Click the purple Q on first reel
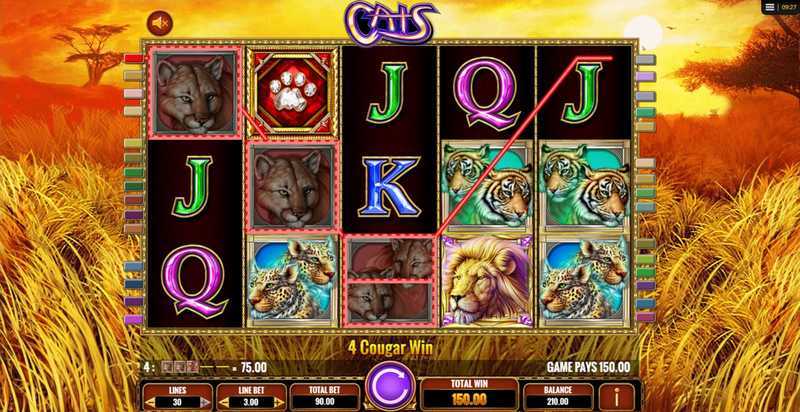 pos(195,281)
